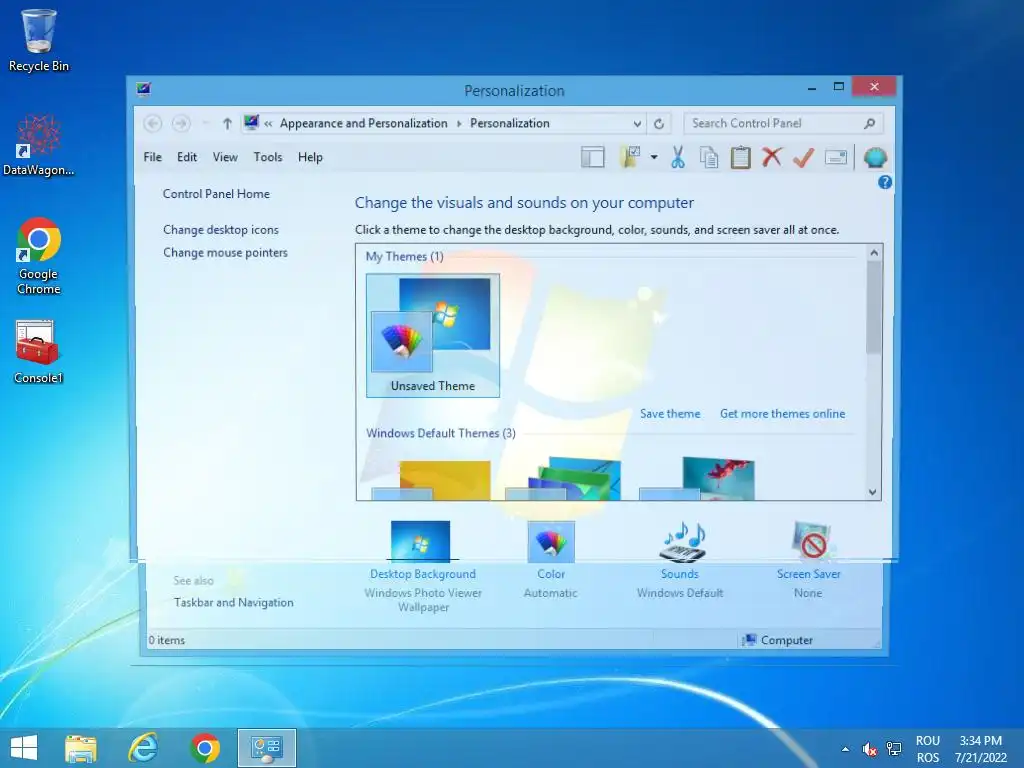The image size is (1024, 768).
Task: Open the Edit menu
Action: [187, 157]
